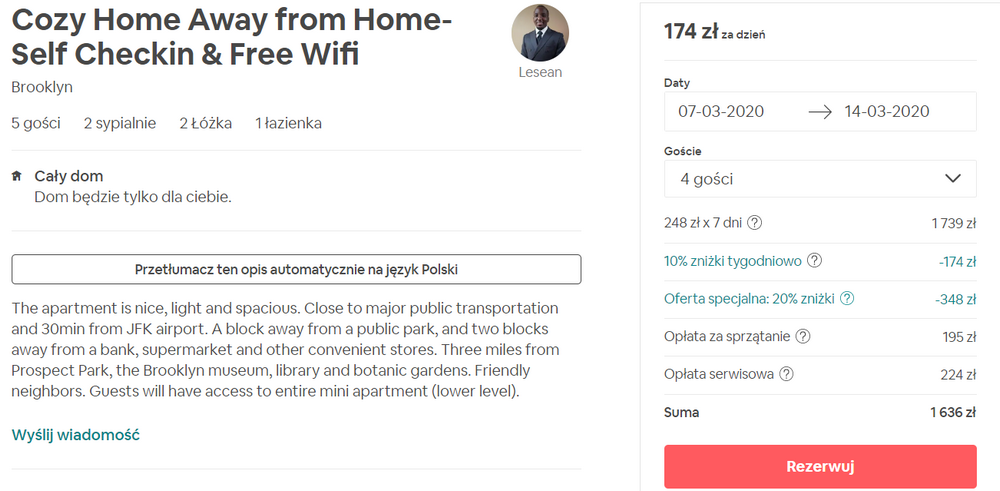This screenshot has height=491, width=1000.
Task: Click Przetłumacz ten opis automatycznie button
Action: click(296, 269)
